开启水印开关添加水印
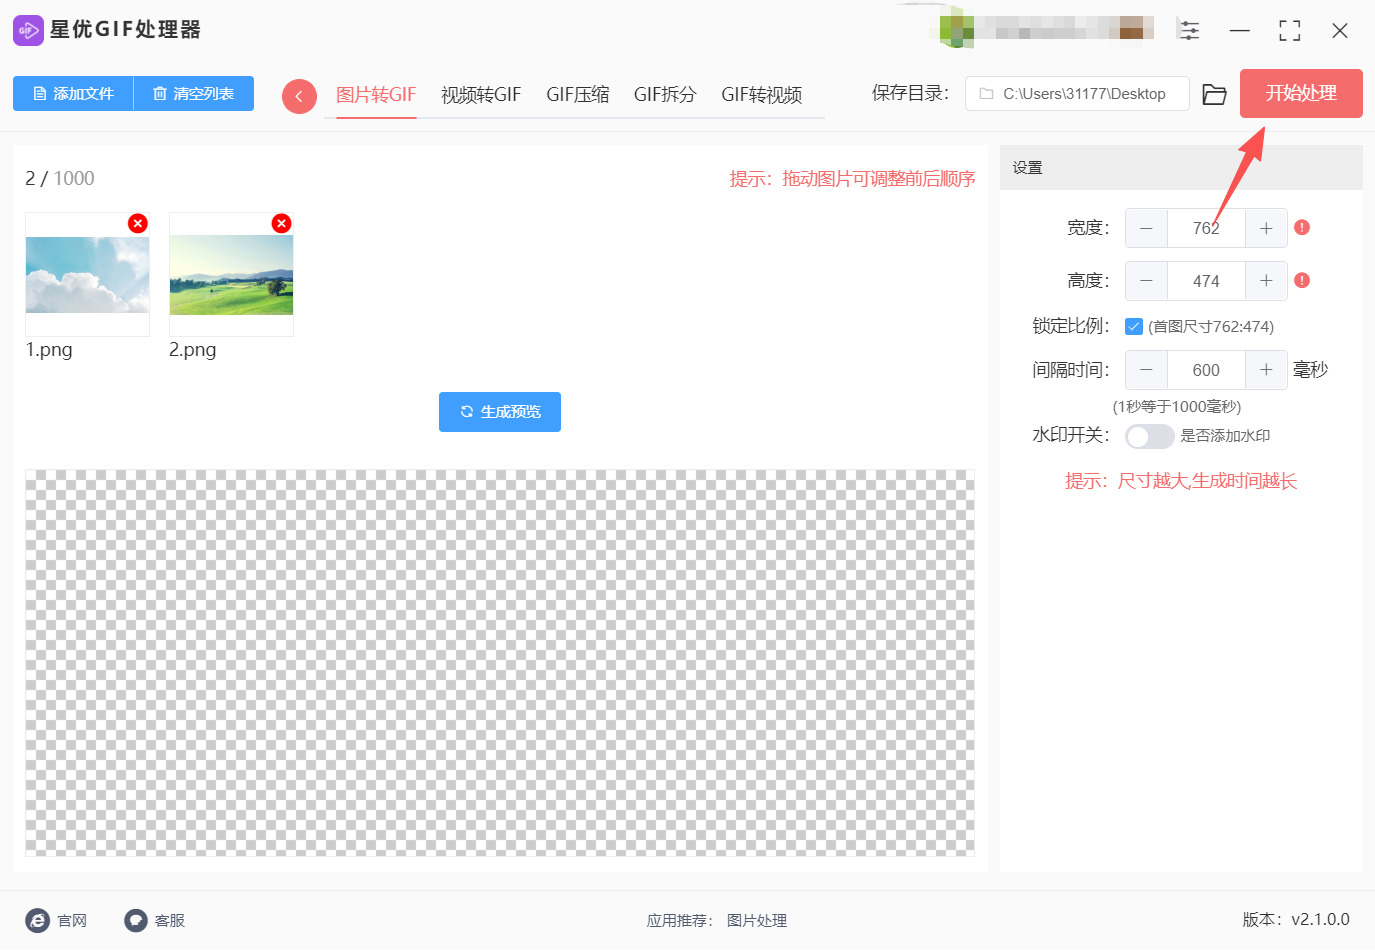 pos(1149,436)
